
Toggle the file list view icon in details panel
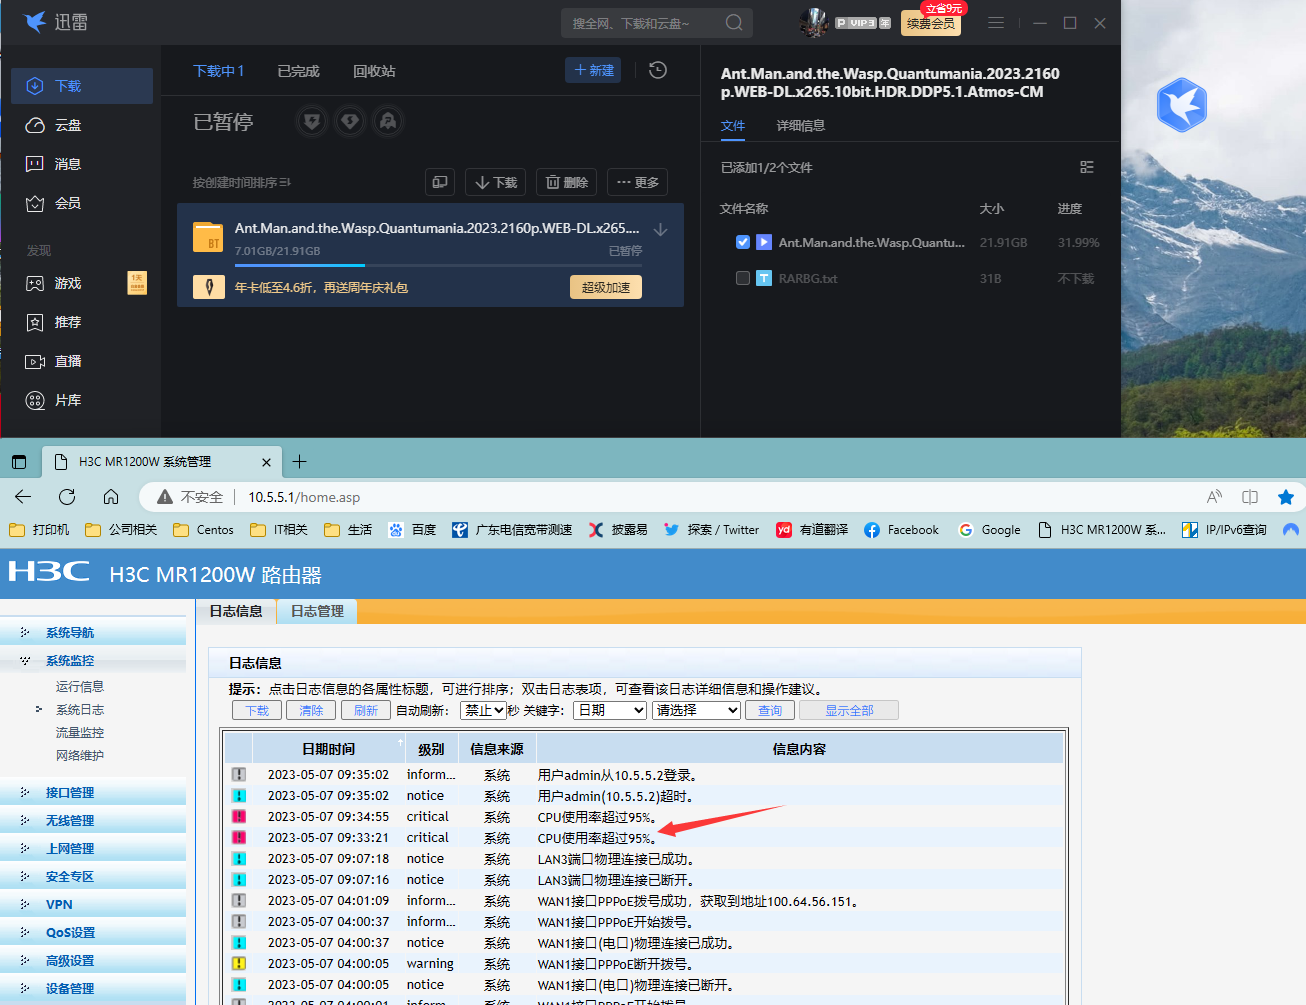[1087, 167]
